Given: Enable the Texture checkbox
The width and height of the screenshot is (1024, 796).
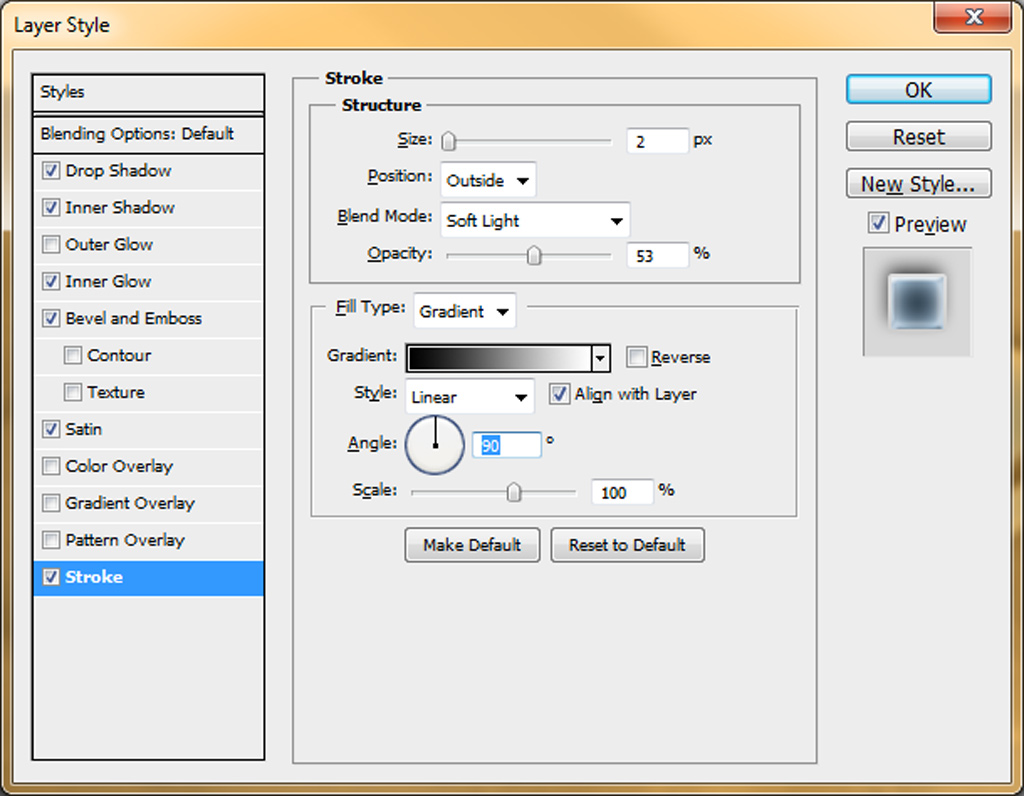Looking at the screenshot, I should click(72, 392).
